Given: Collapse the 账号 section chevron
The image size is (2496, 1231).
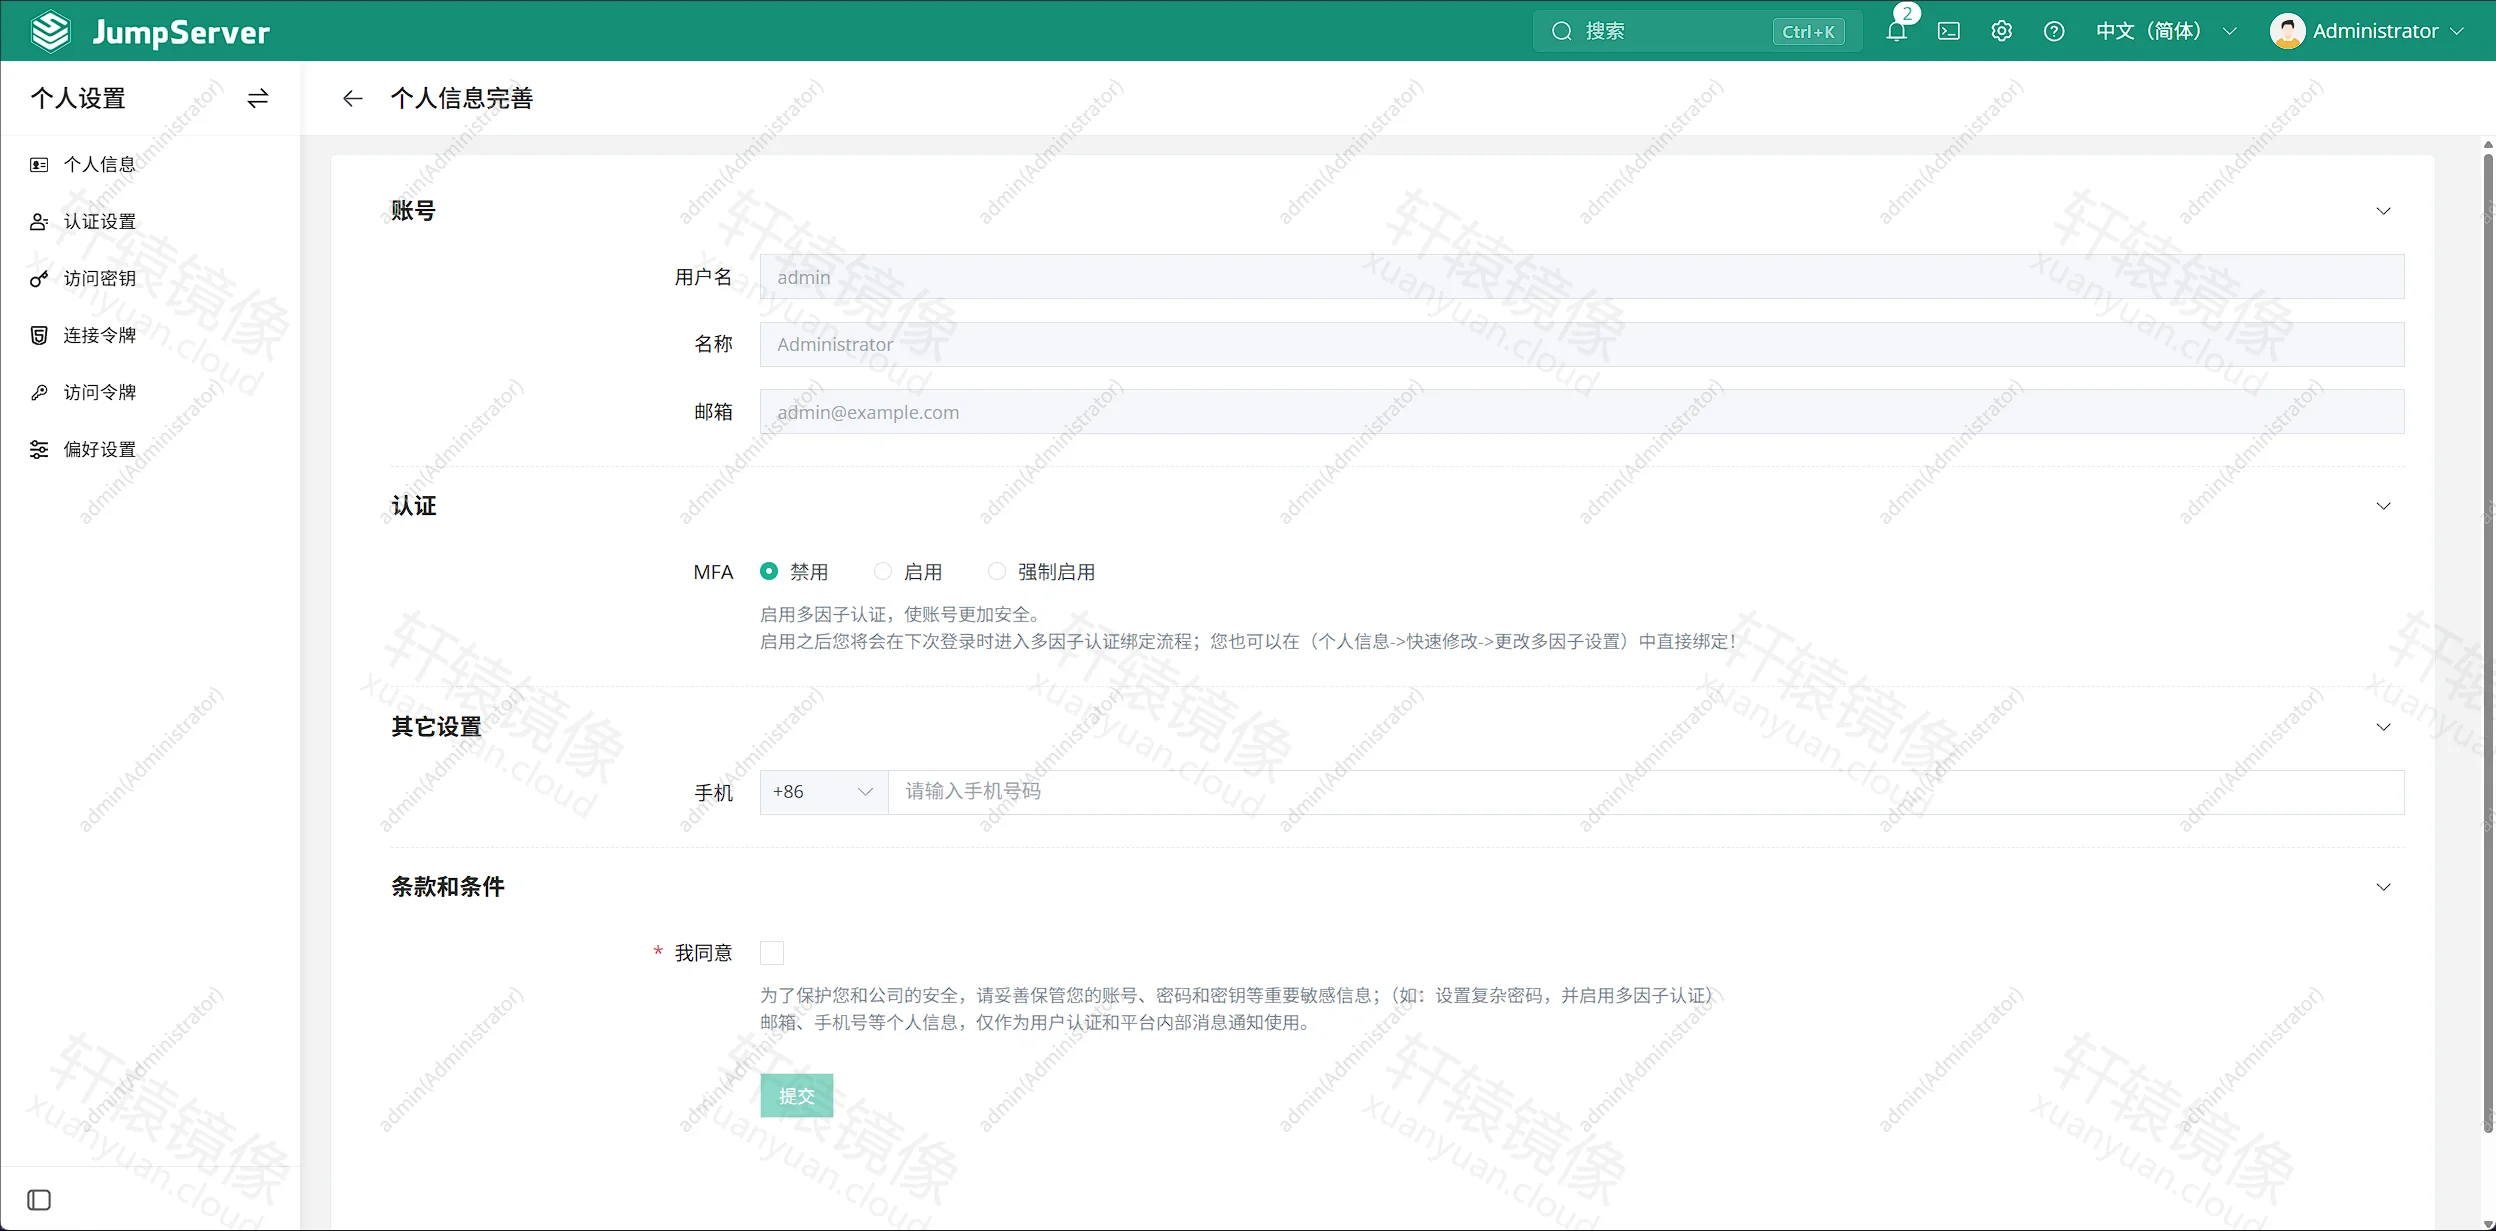Looking at the screenshot, I should pyautogui.click(x=2383, y=211).
